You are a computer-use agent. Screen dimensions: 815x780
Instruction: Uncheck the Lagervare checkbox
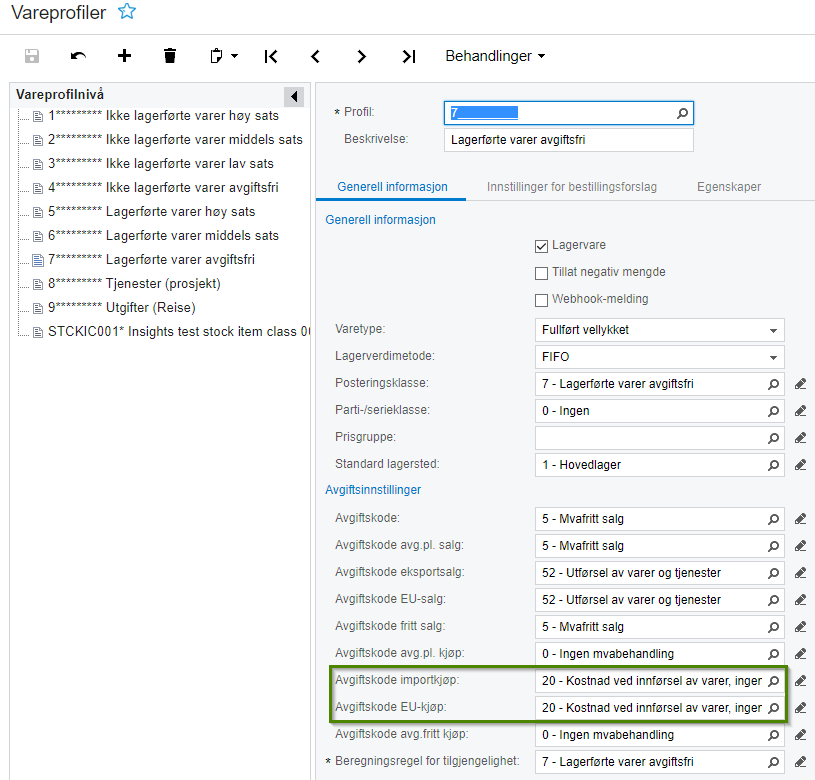(x=542, y=245)
